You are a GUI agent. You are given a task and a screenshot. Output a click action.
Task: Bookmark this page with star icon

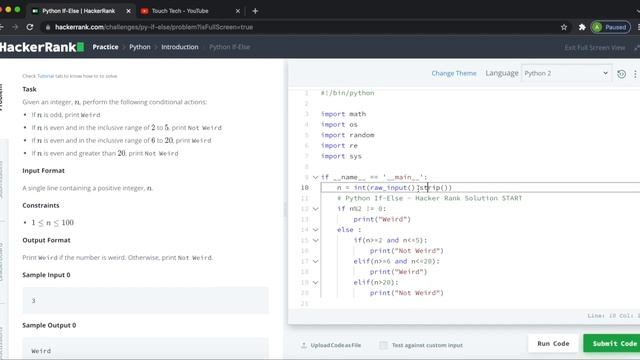pos(564,27)
